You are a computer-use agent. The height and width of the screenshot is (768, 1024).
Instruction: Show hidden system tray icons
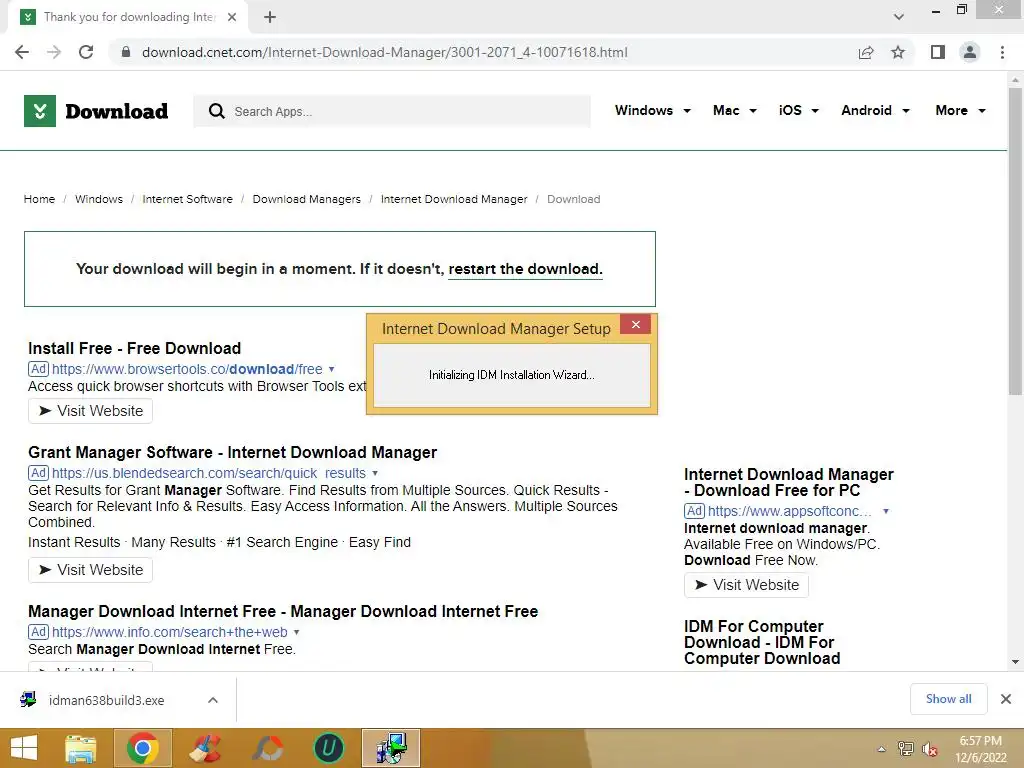882,749
